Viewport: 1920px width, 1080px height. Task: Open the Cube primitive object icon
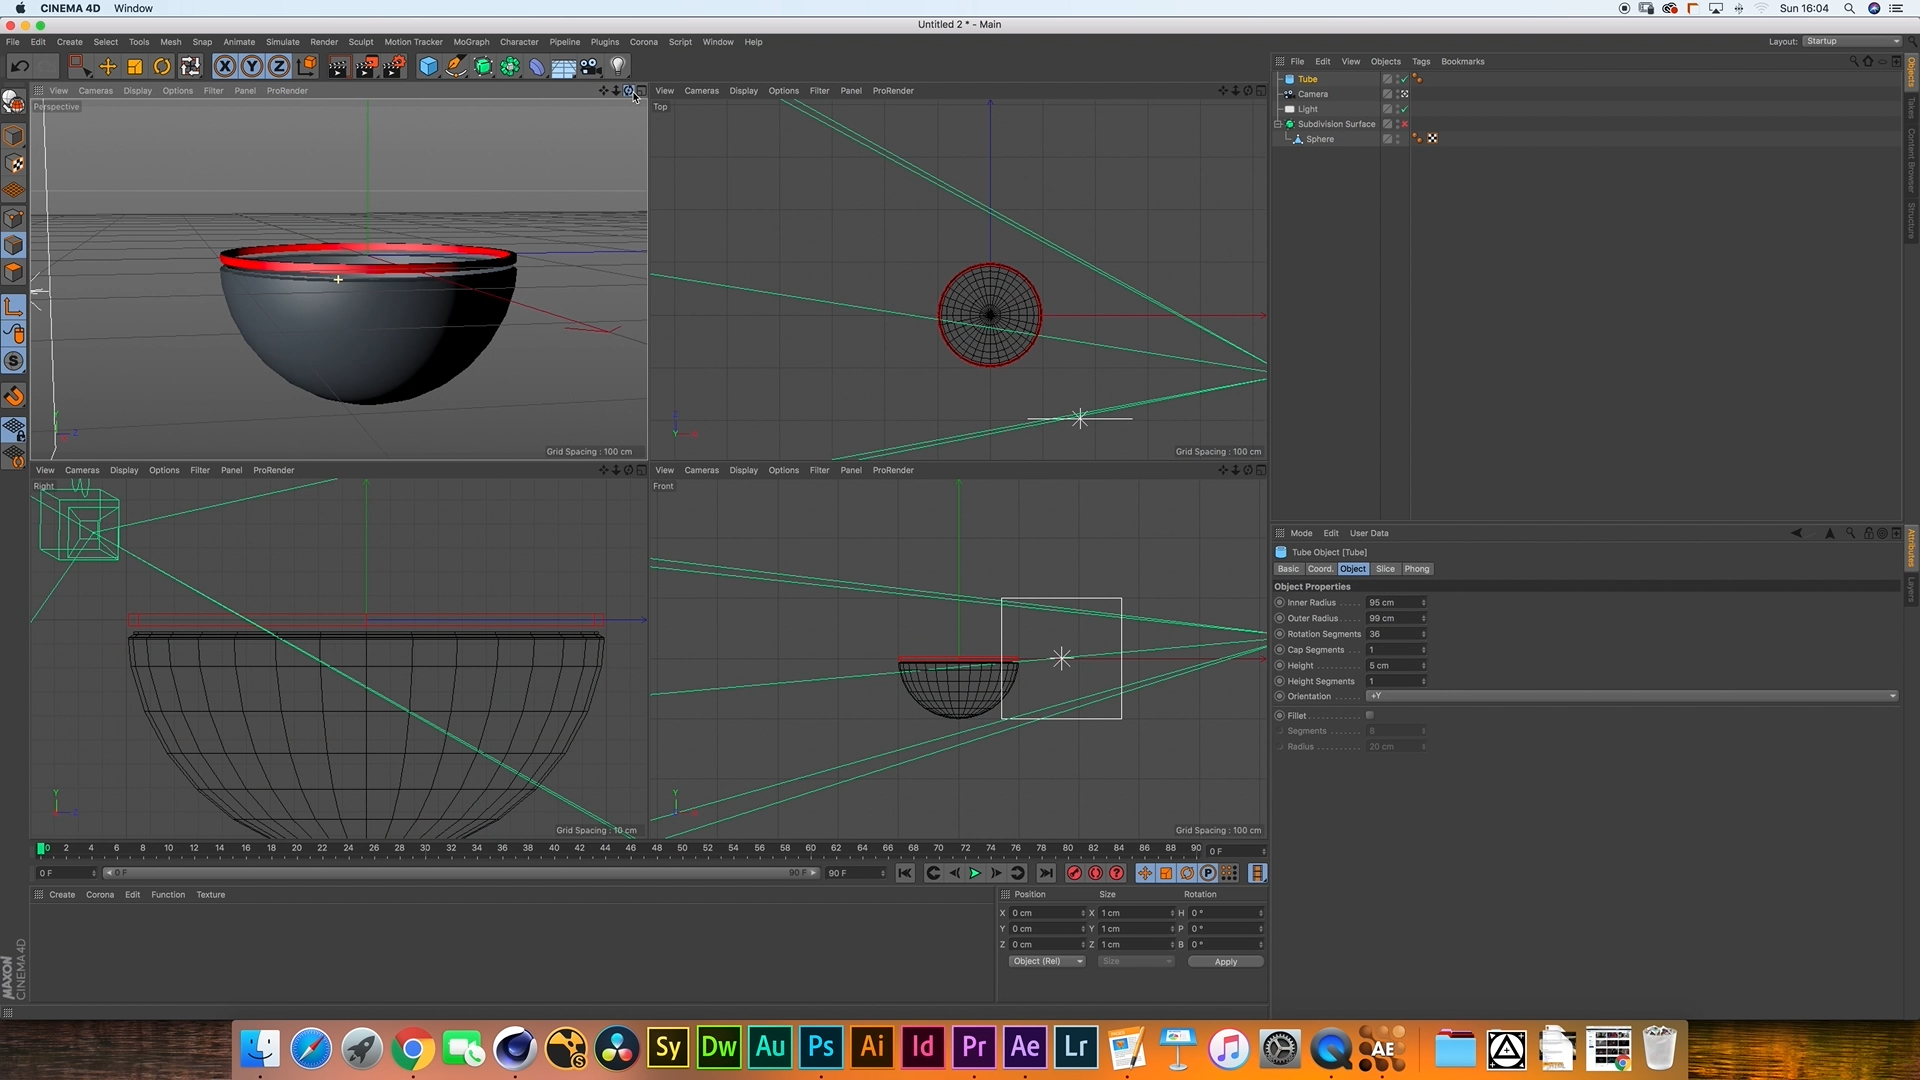428,66
